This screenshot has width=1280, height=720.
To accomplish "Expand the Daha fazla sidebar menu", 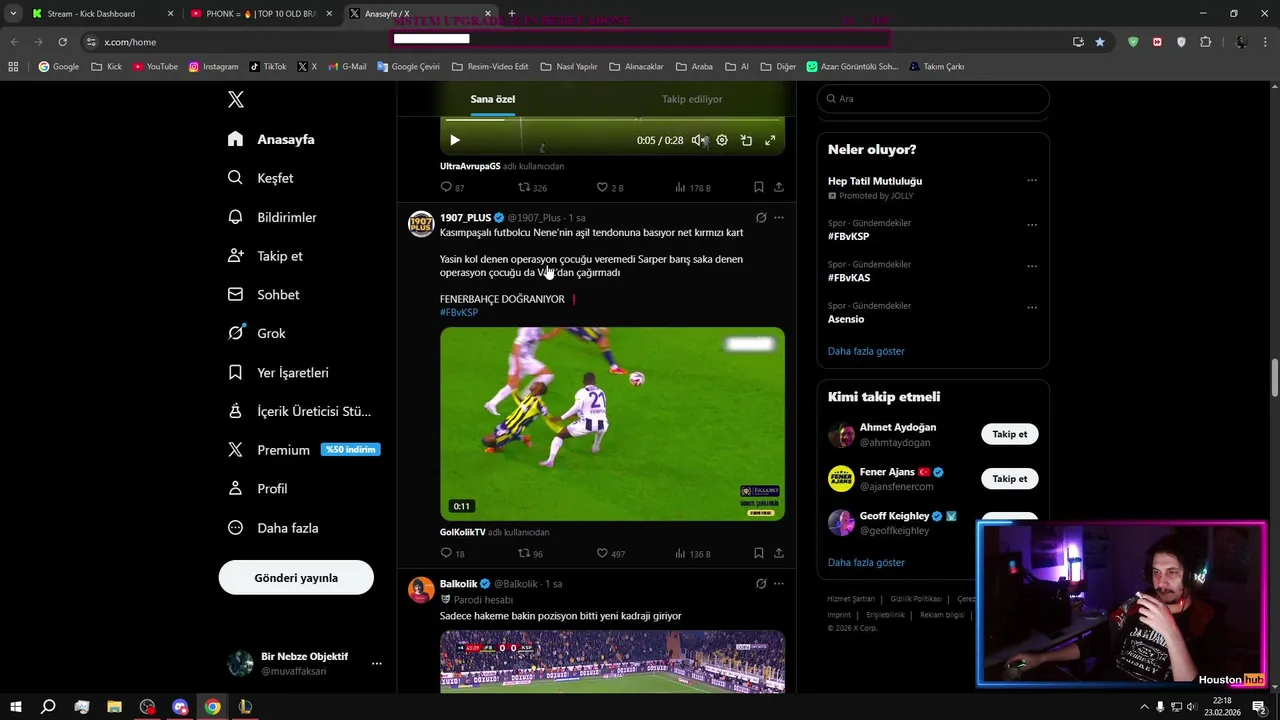I will pos(273,528).
